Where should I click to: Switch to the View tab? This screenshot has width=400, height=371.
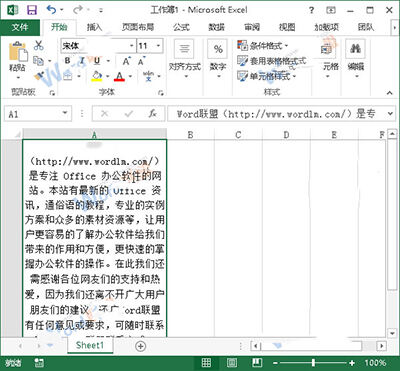(287, 27)
